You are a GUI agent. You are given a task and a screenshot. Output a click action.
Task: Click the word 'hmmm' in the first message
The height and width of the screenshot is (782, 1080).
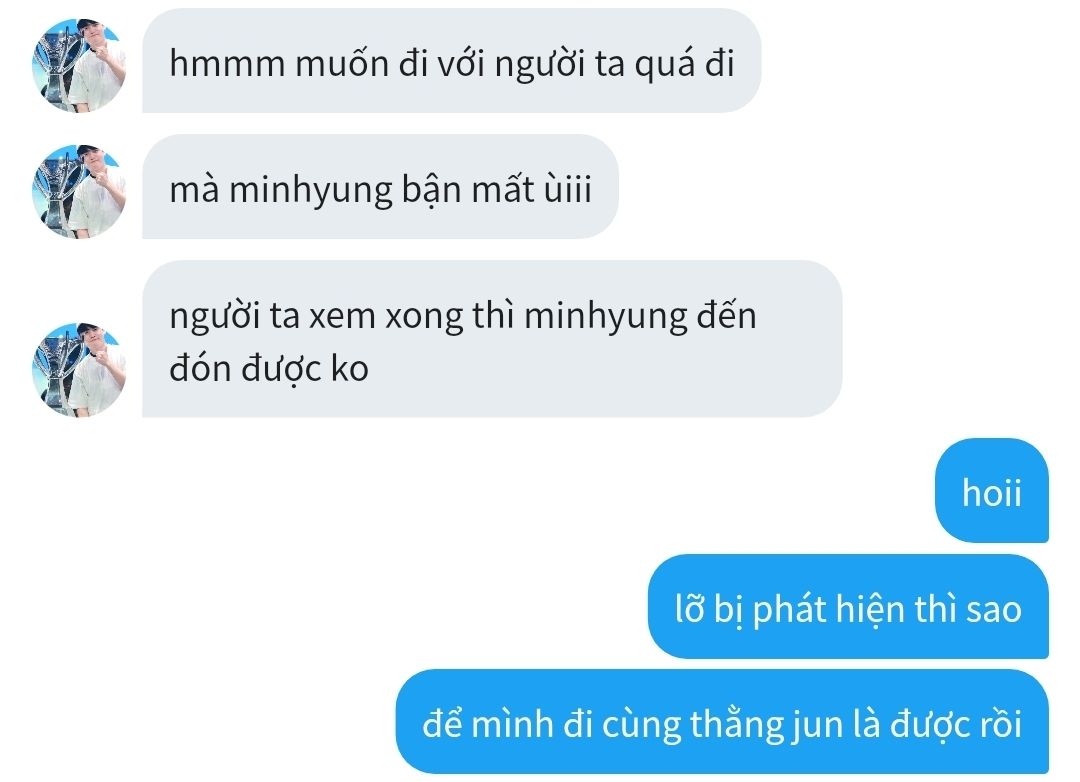pyautogui.click(x=227, y=63)
